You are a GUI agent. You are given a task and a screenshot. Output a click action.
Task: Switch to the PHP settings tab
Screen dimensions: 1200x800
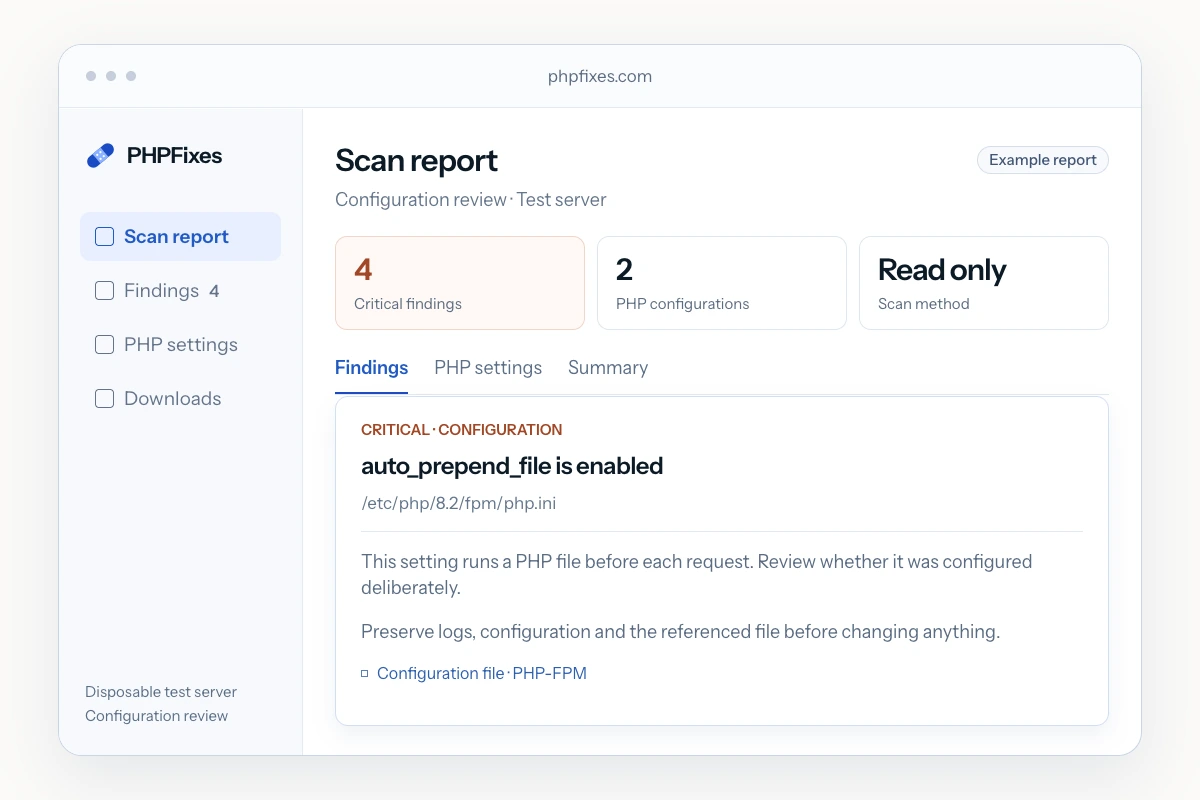click(x=488, y=368)
